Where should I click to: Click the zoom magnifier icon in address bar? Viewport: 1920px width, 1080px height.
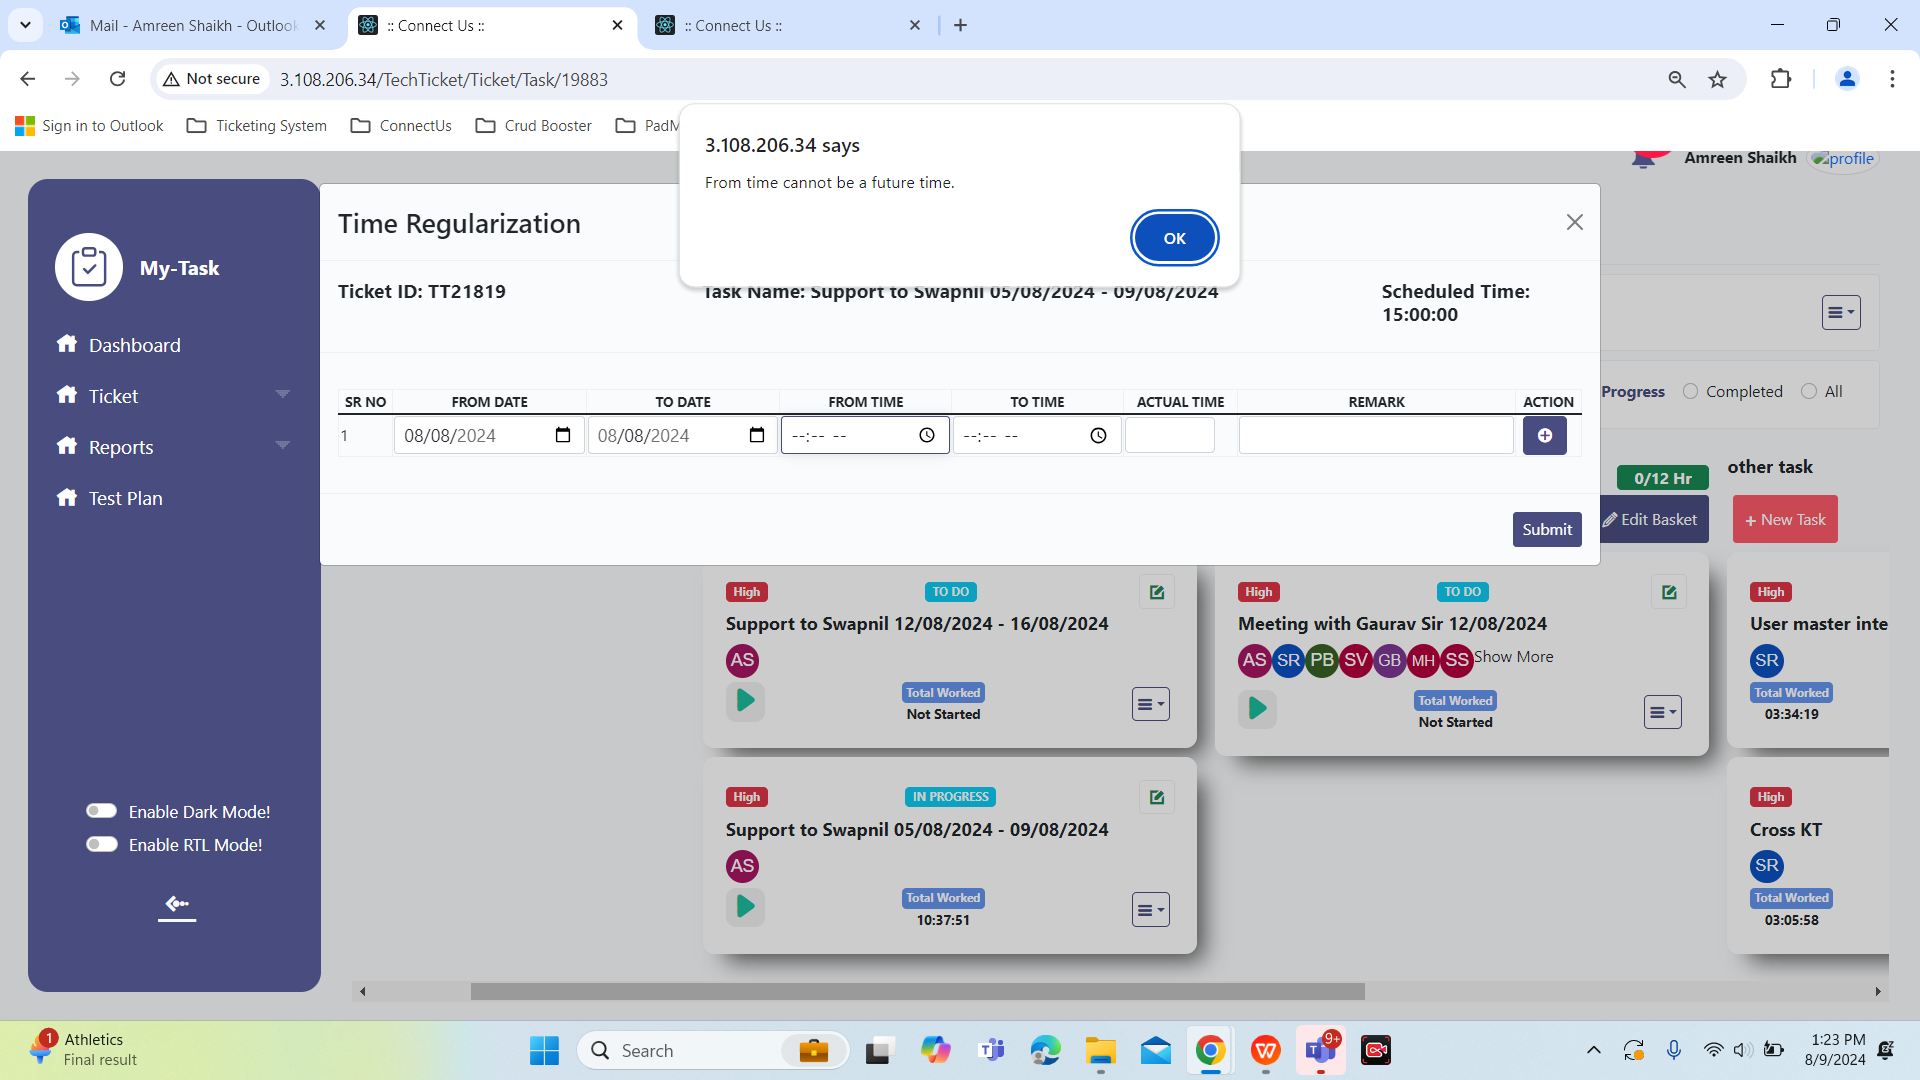[x=1677, y=79]
